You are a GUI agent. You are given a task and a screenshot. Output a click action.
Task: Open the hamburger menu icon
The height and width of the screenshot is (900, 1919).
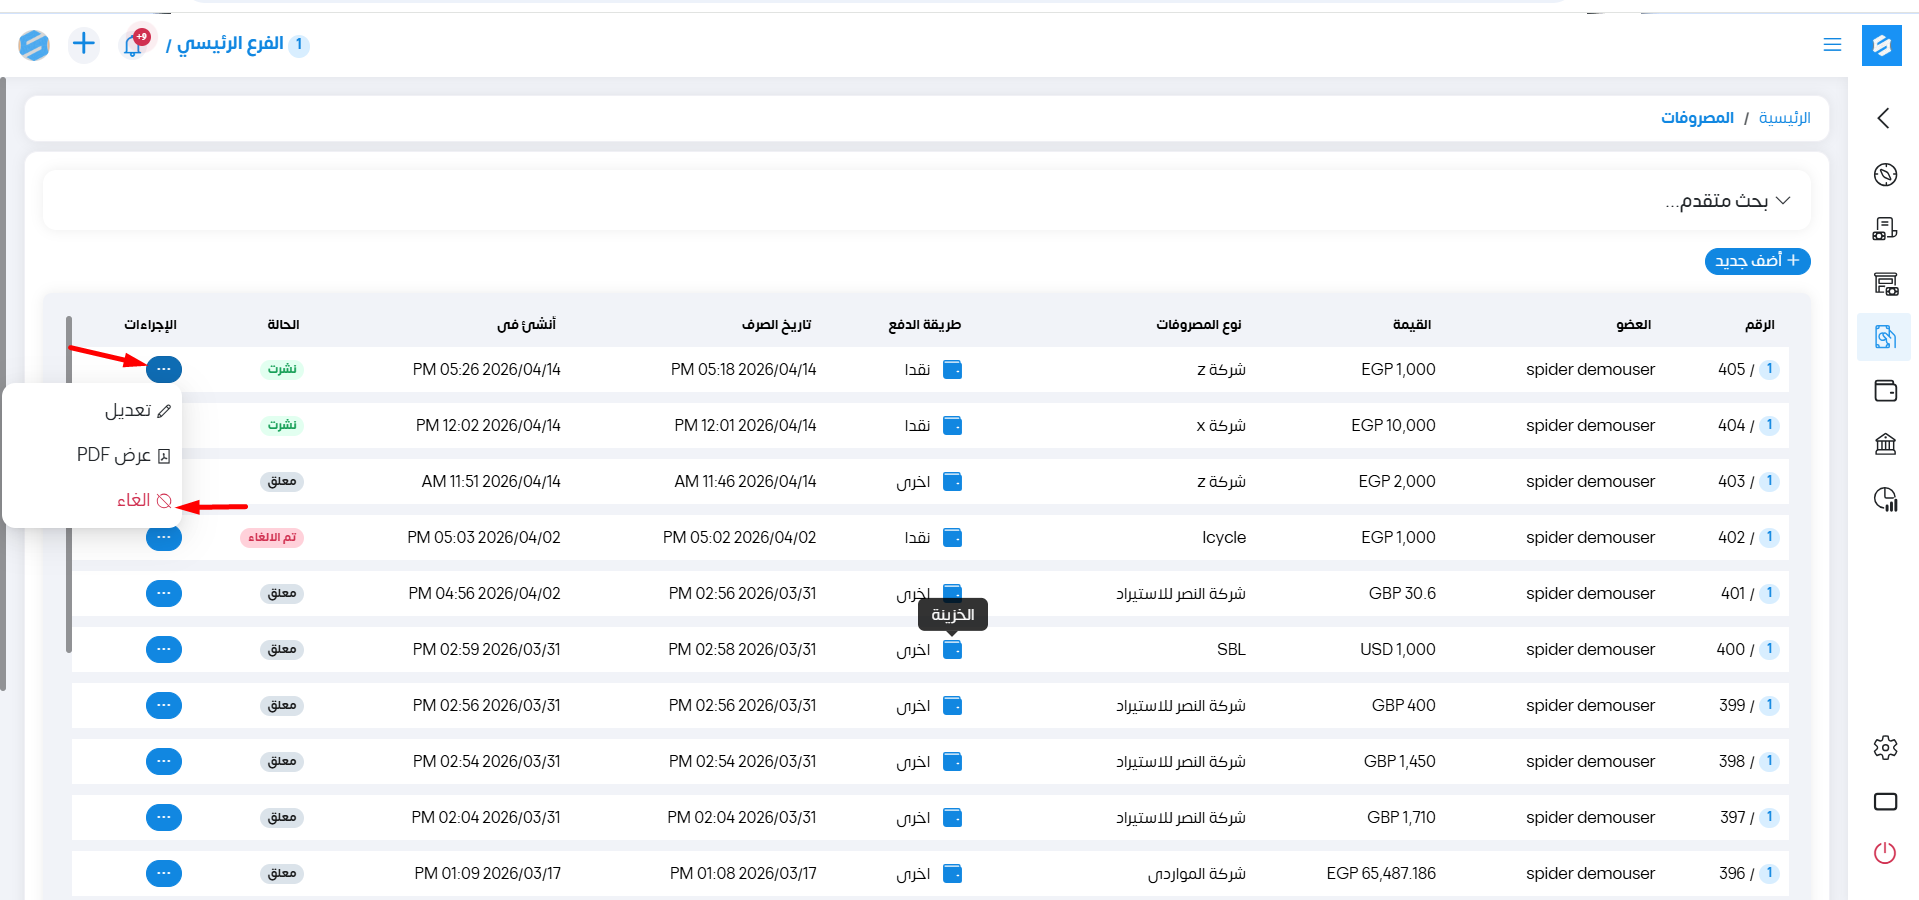(1832, 45)
